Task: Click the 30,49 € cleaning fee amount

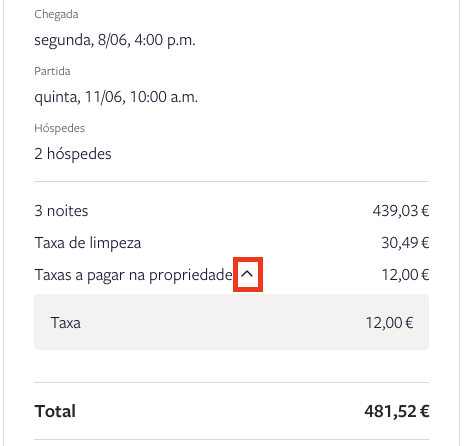Action: point(405,243)
